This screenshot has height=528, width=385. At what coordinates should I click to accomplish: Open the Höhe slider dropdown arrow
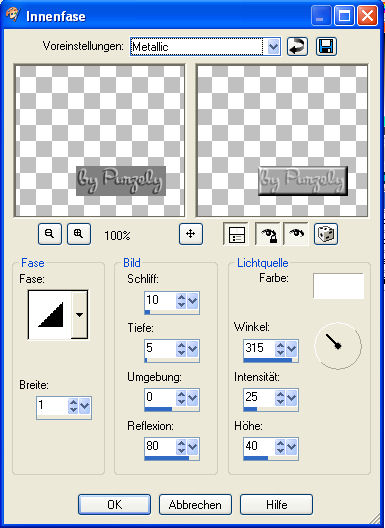pos(291,447)
